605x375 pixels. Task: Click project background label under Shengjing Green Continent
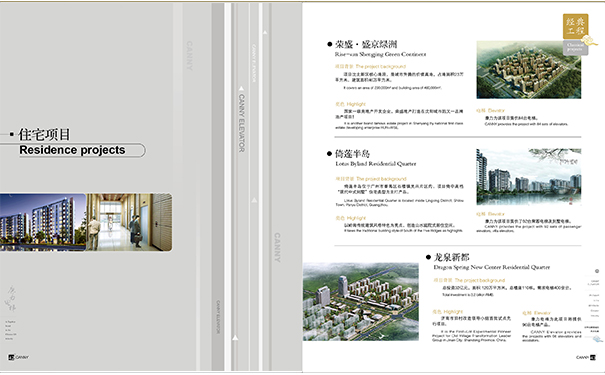coord(370,66)
